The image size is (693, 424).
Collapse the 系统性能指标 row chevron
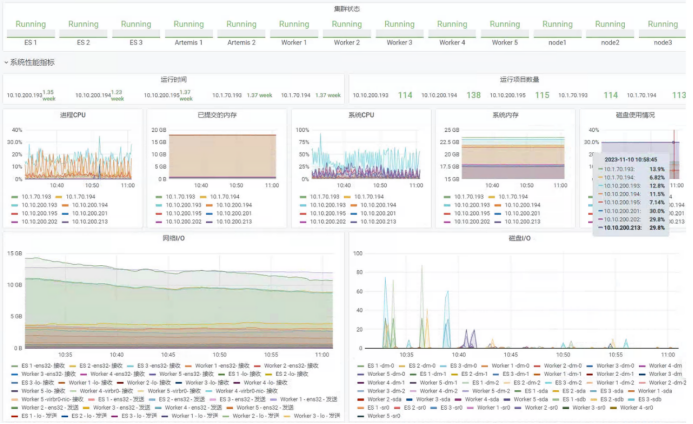5,62
